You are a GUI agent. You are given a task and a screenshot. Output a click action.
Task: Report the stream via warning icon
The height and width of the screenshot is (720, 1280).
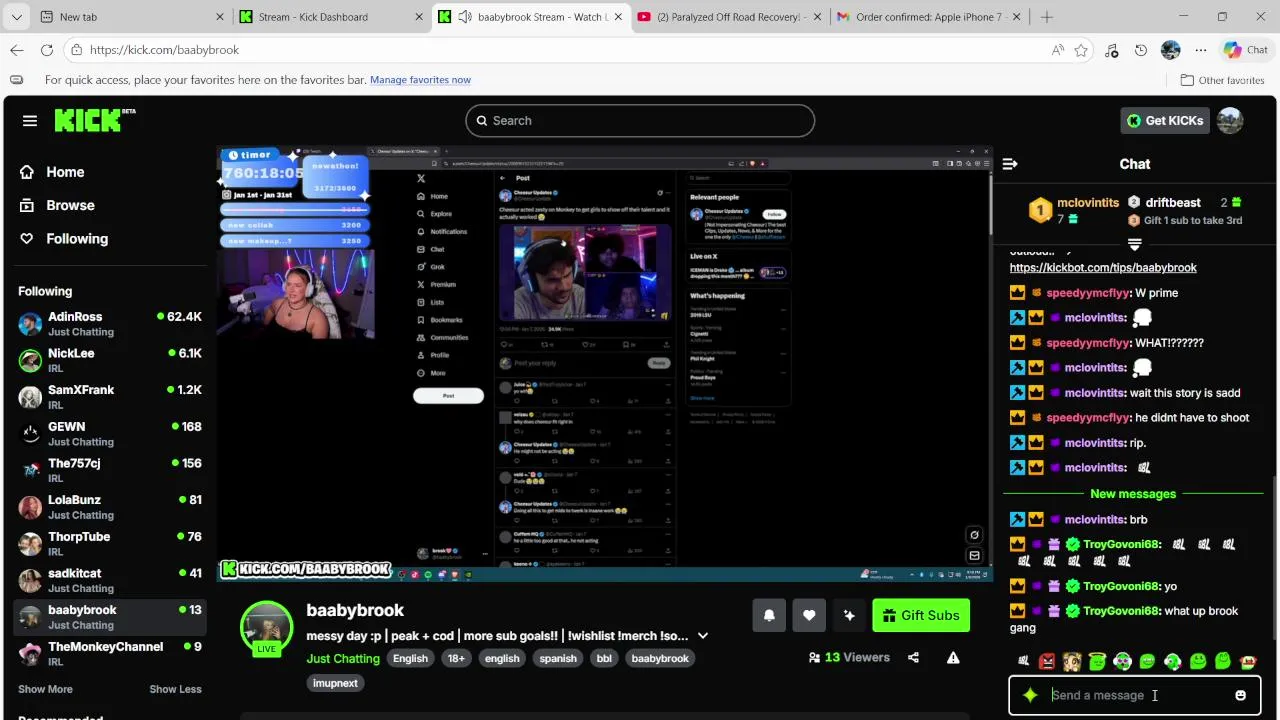[x=953, y=658]
